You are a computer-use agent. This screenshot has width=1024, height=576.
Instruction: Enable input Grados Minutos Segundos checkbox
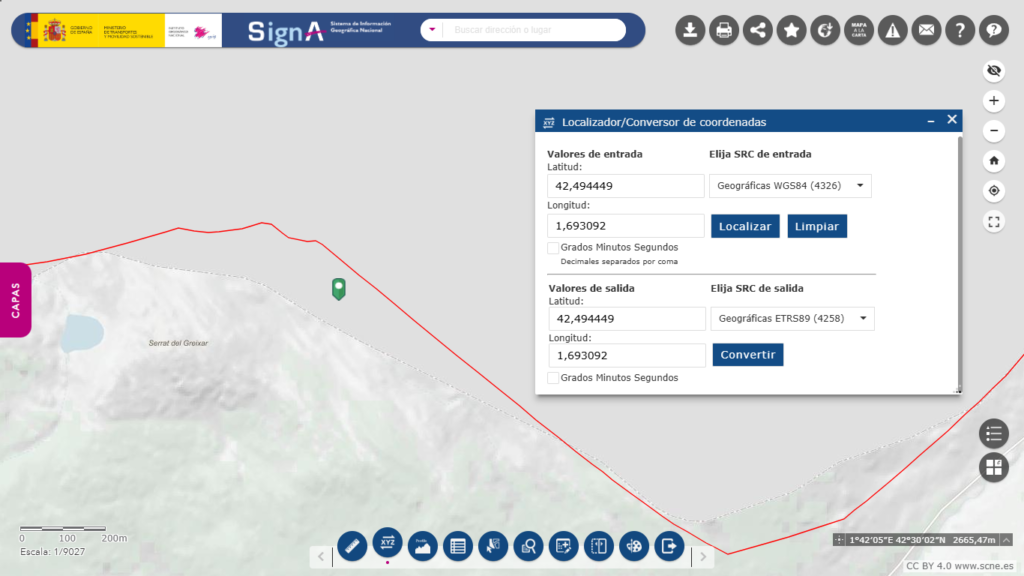(x=553, y=247)
